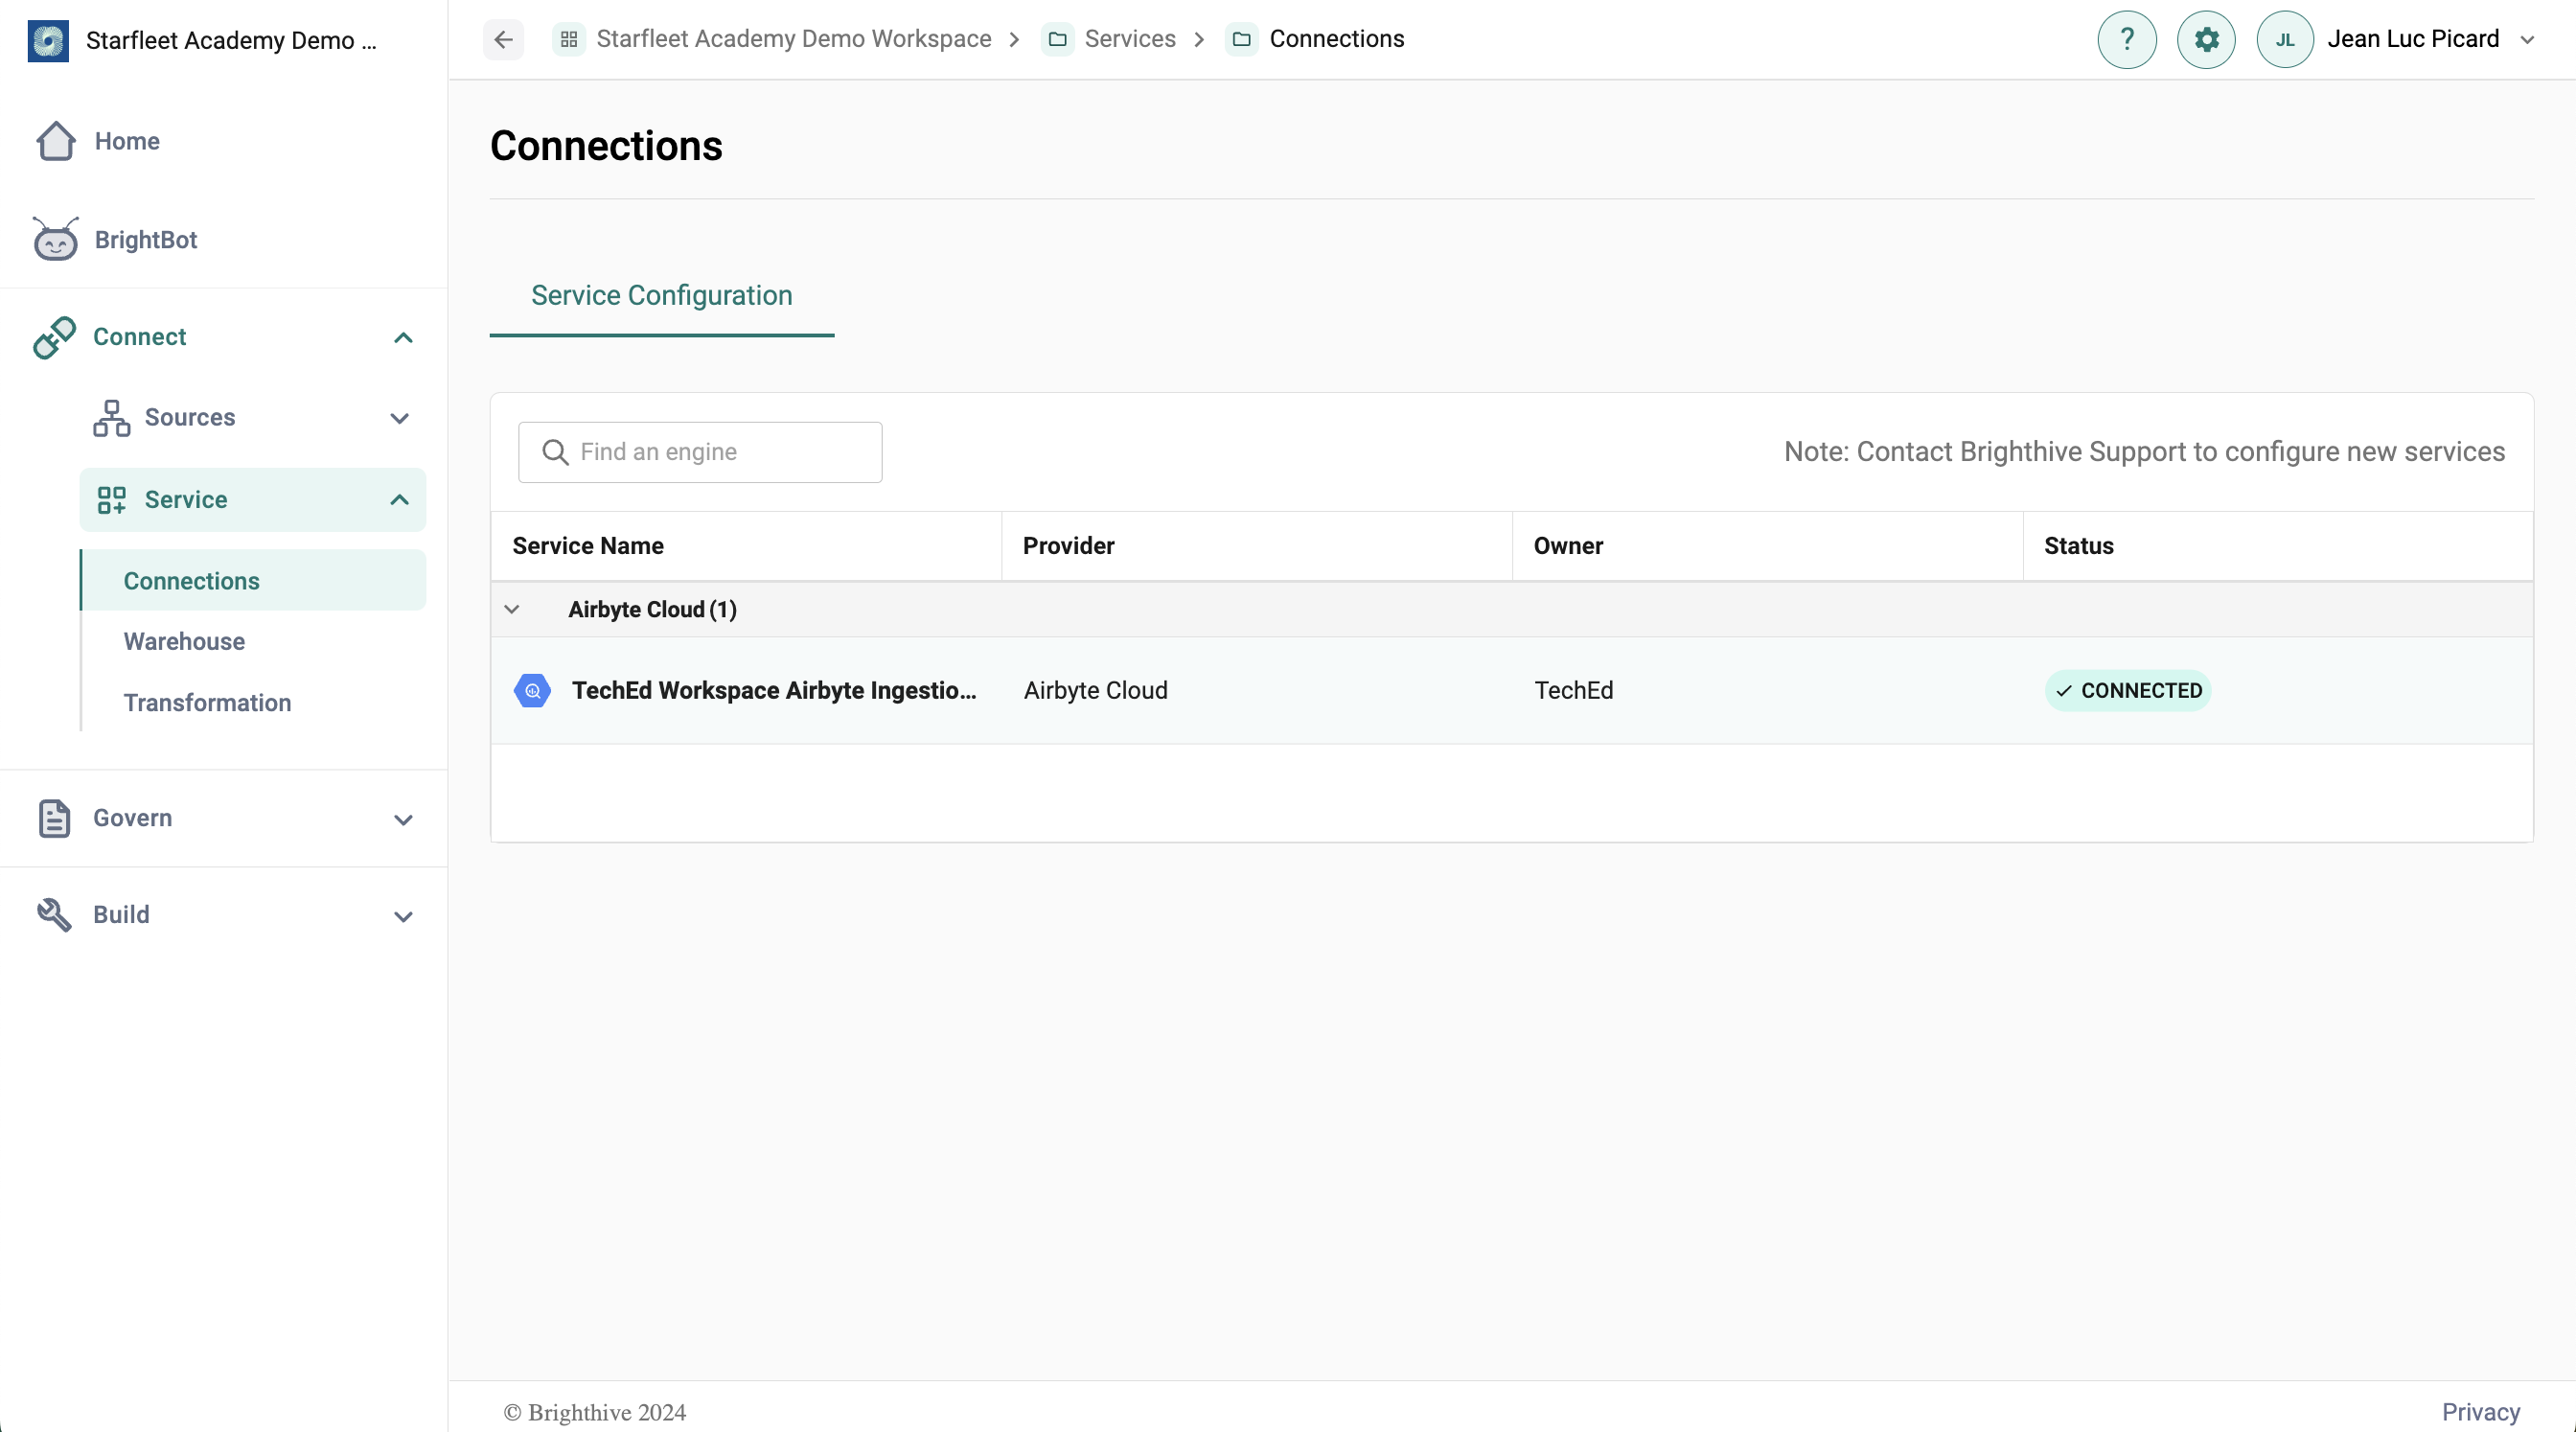Click the Services breadcrumb link
2576x1432 pixels.
tap(1130, 39)
